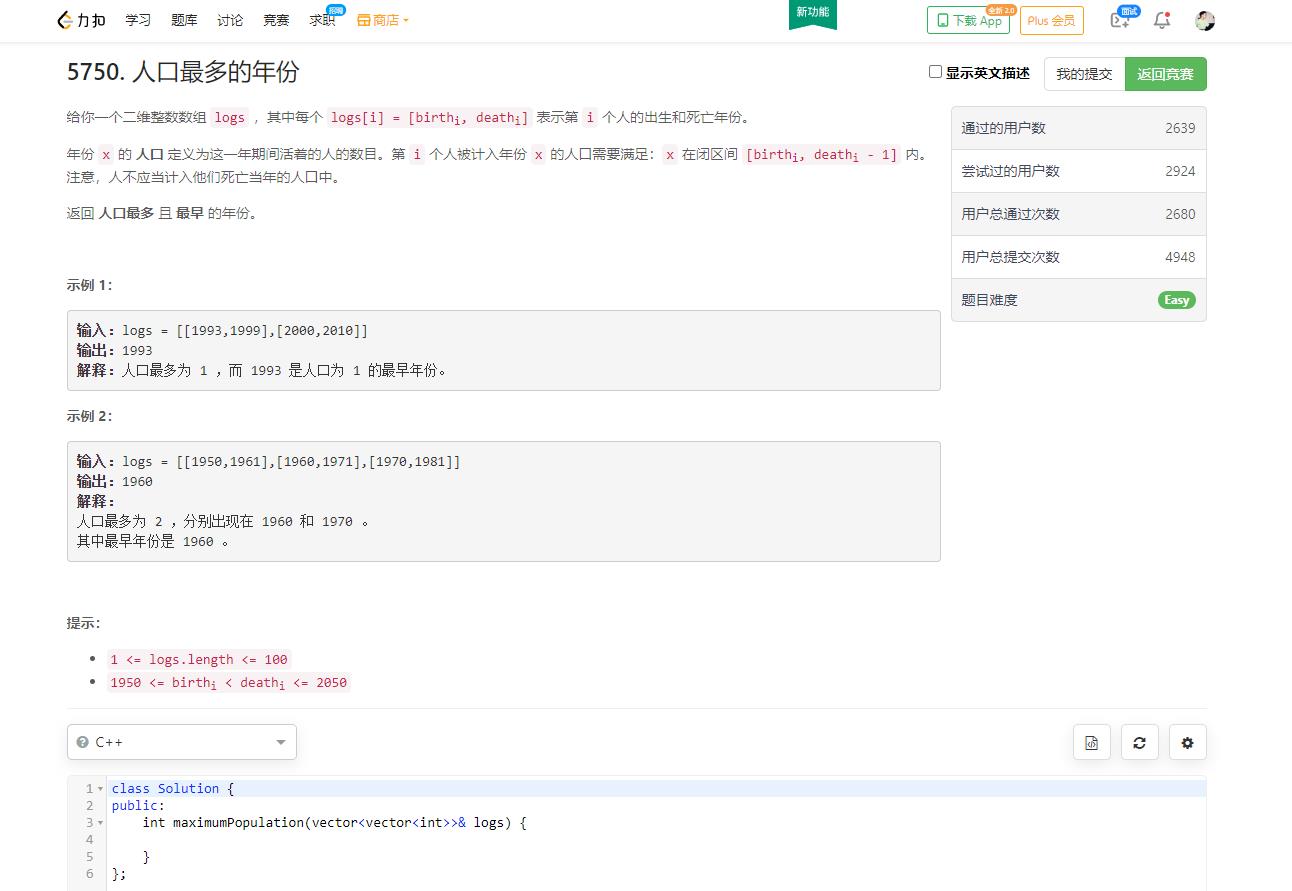The height and width of the screenshot is (891, 1292).
Task: Open the 竞赛 contests page
Action: (276, 20)
